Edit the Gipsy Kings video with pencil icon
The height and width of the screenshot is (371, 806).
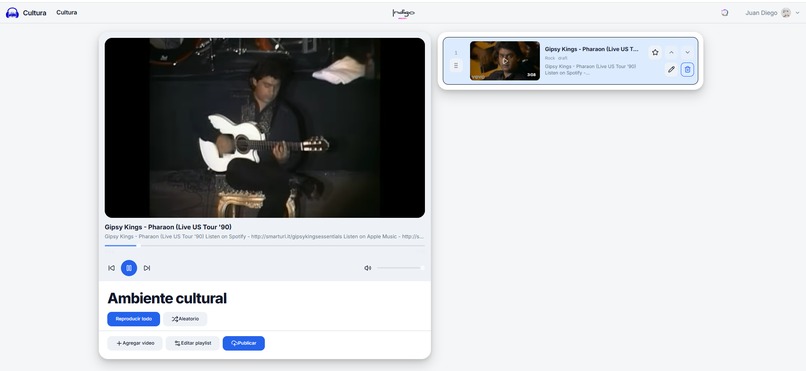[x=671, y=69]
